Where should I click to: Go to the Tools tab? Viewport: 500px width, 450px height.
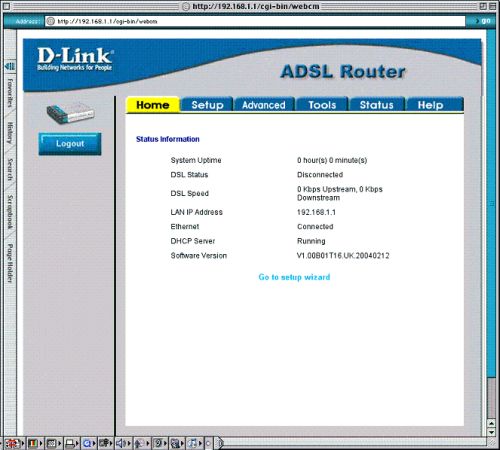[322, 105]
